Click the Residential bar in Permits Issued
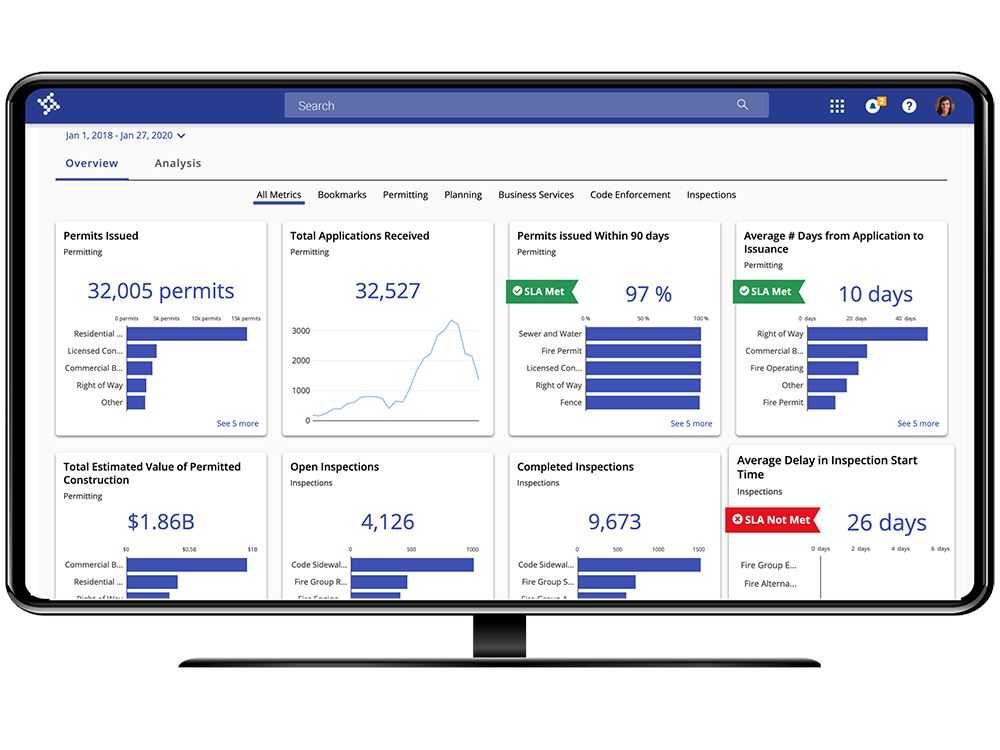This screenshot has height=750, width=1000. point(187,334)
